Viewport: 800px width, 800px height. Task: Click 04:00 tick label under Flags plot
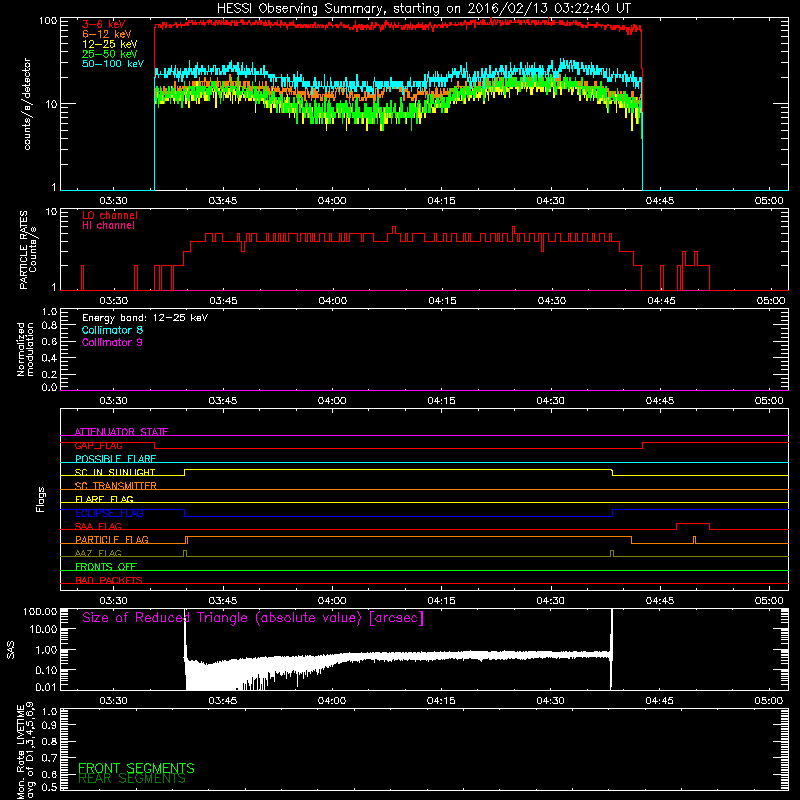(x=332, y=601)
